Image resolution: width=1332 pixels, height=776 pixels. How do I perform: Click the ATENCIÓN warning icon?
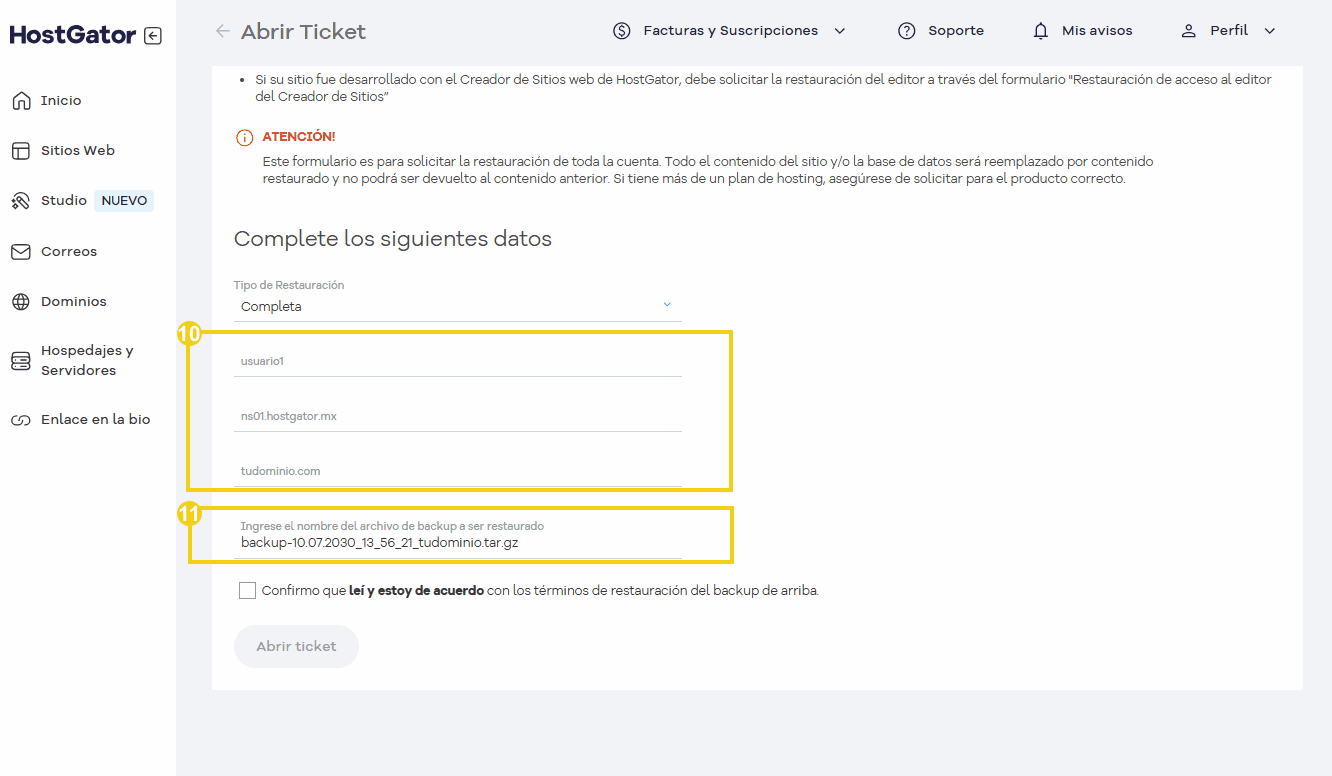(x=245, y=137)
